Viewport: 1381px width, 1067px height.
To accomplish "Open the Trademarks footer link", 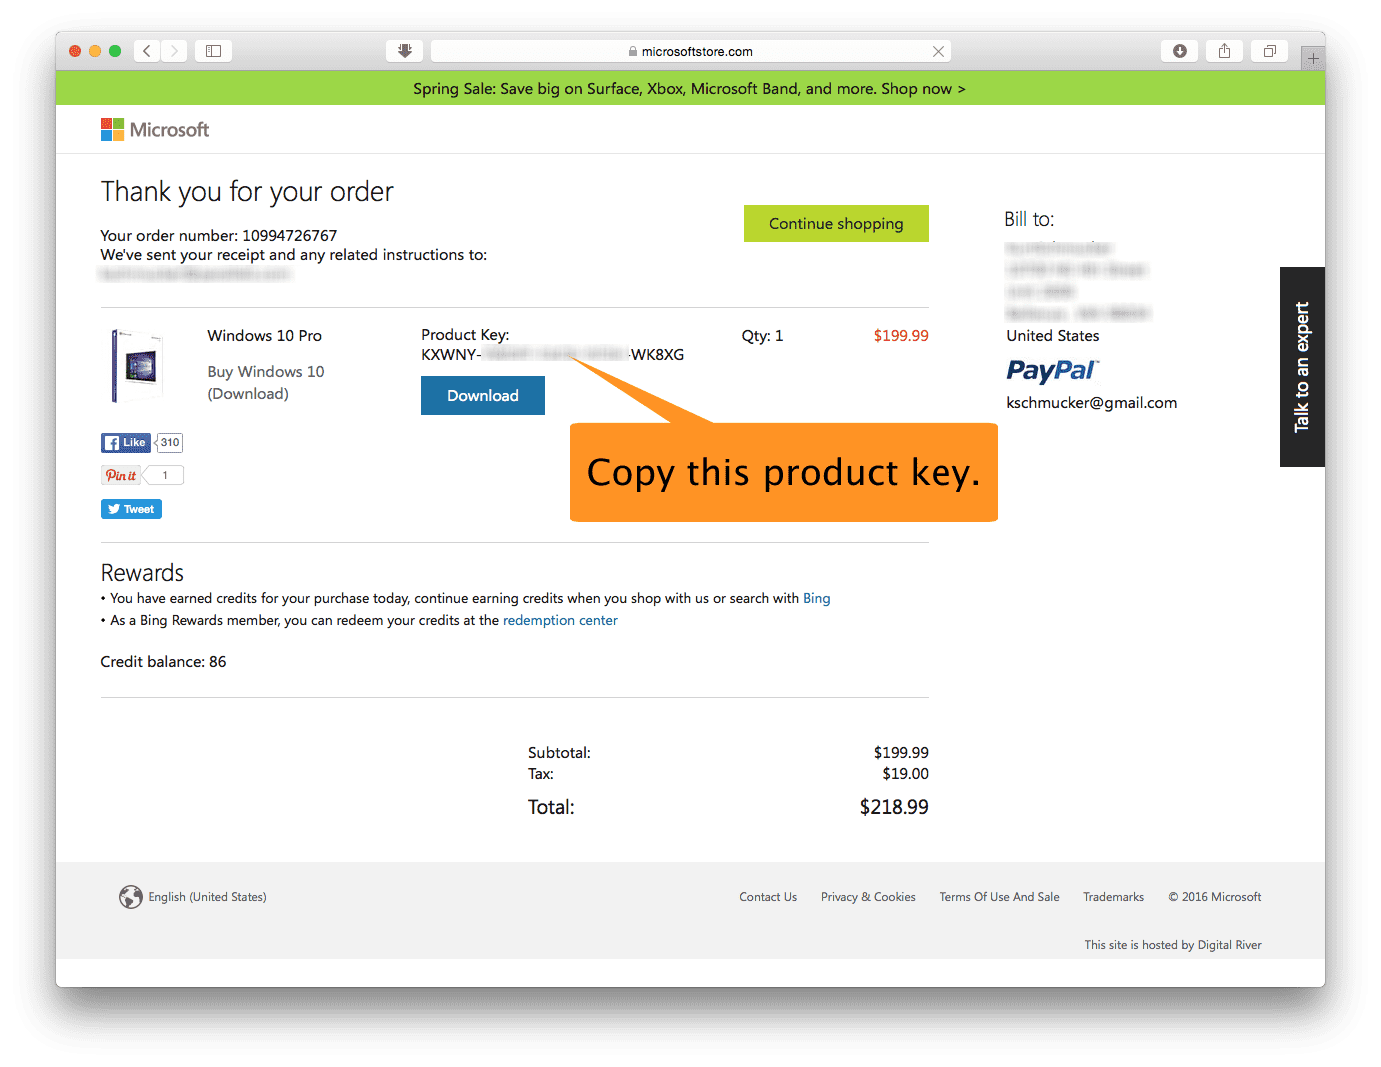I will coord(1113,897).
